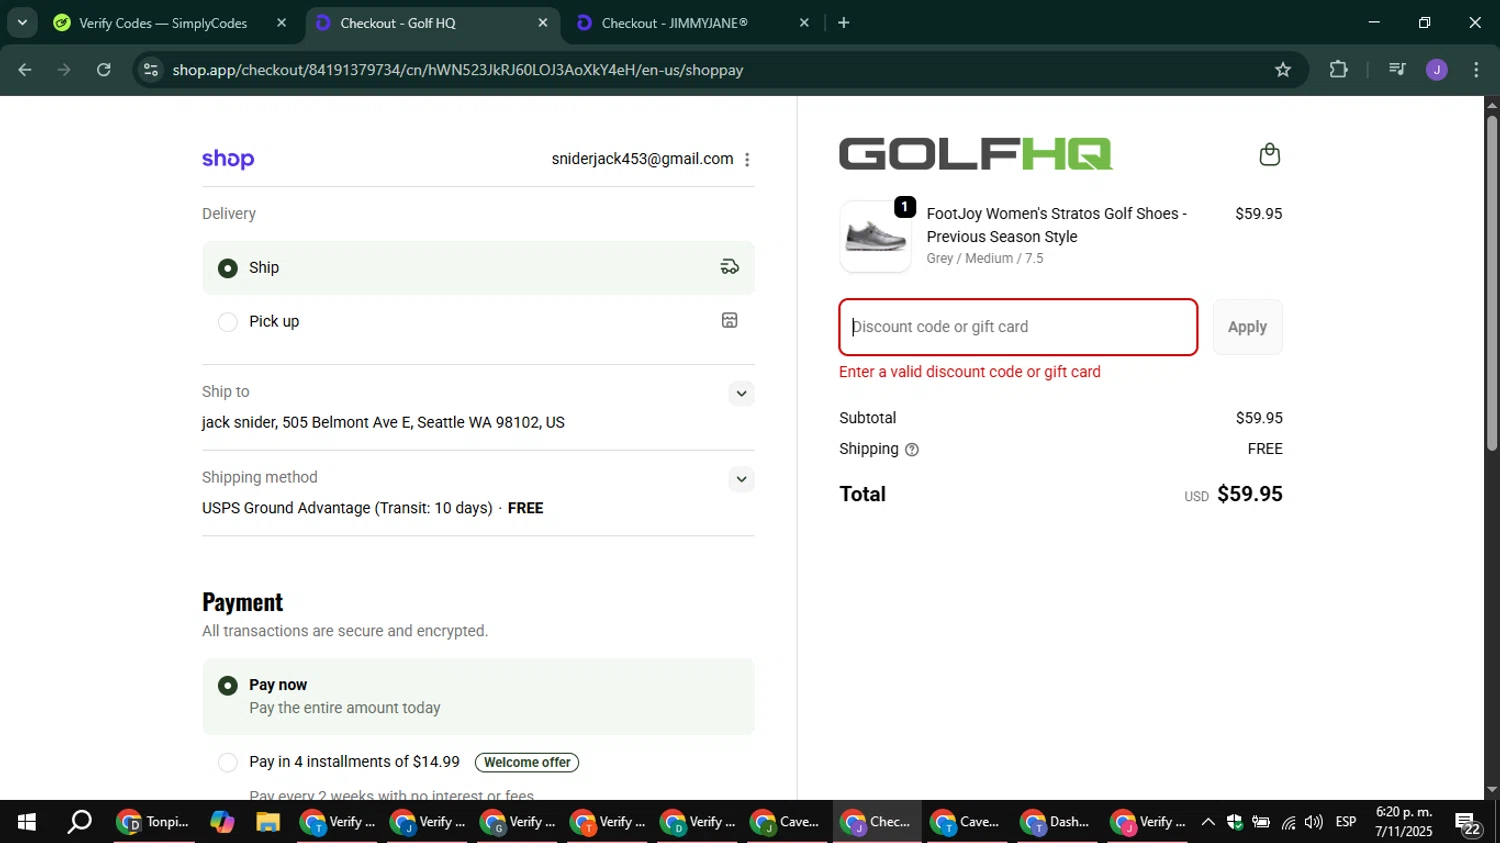
Task: Open File Explorer from the taskbar
Action: pyautogui.click(x=267, y=822)
